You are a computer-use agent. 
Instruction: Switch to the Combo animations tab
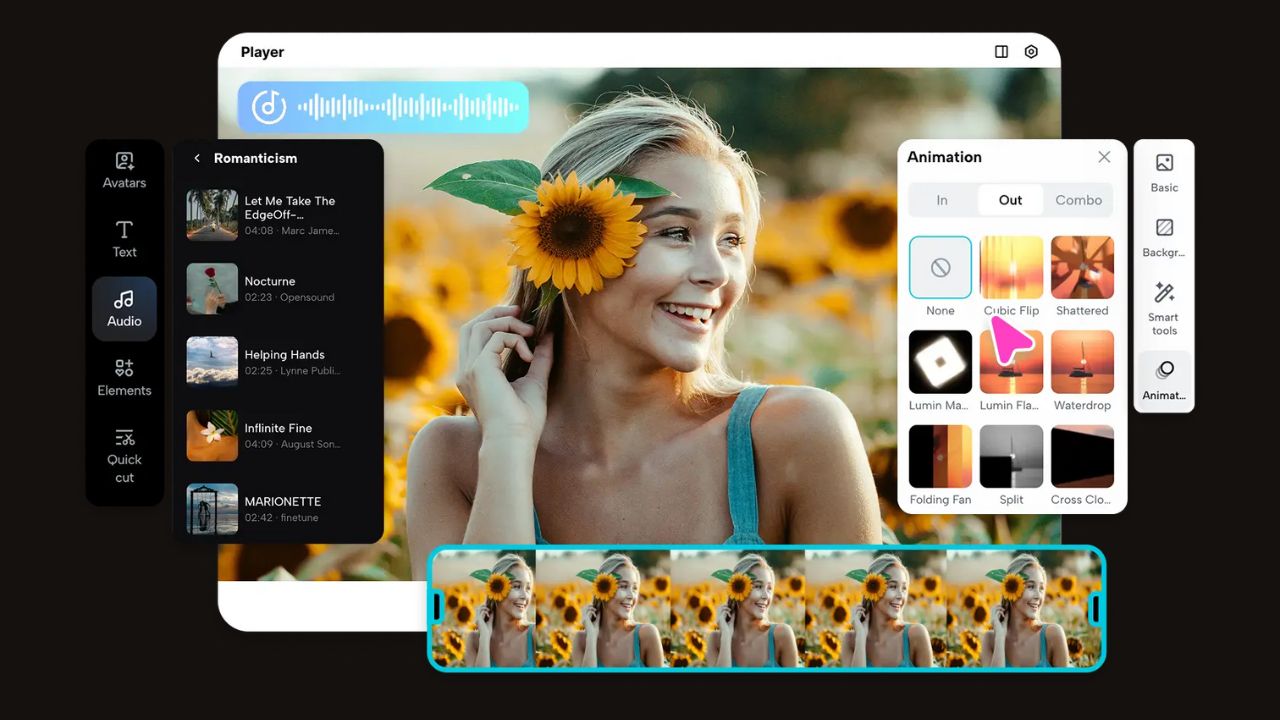tap(1079, 200)
